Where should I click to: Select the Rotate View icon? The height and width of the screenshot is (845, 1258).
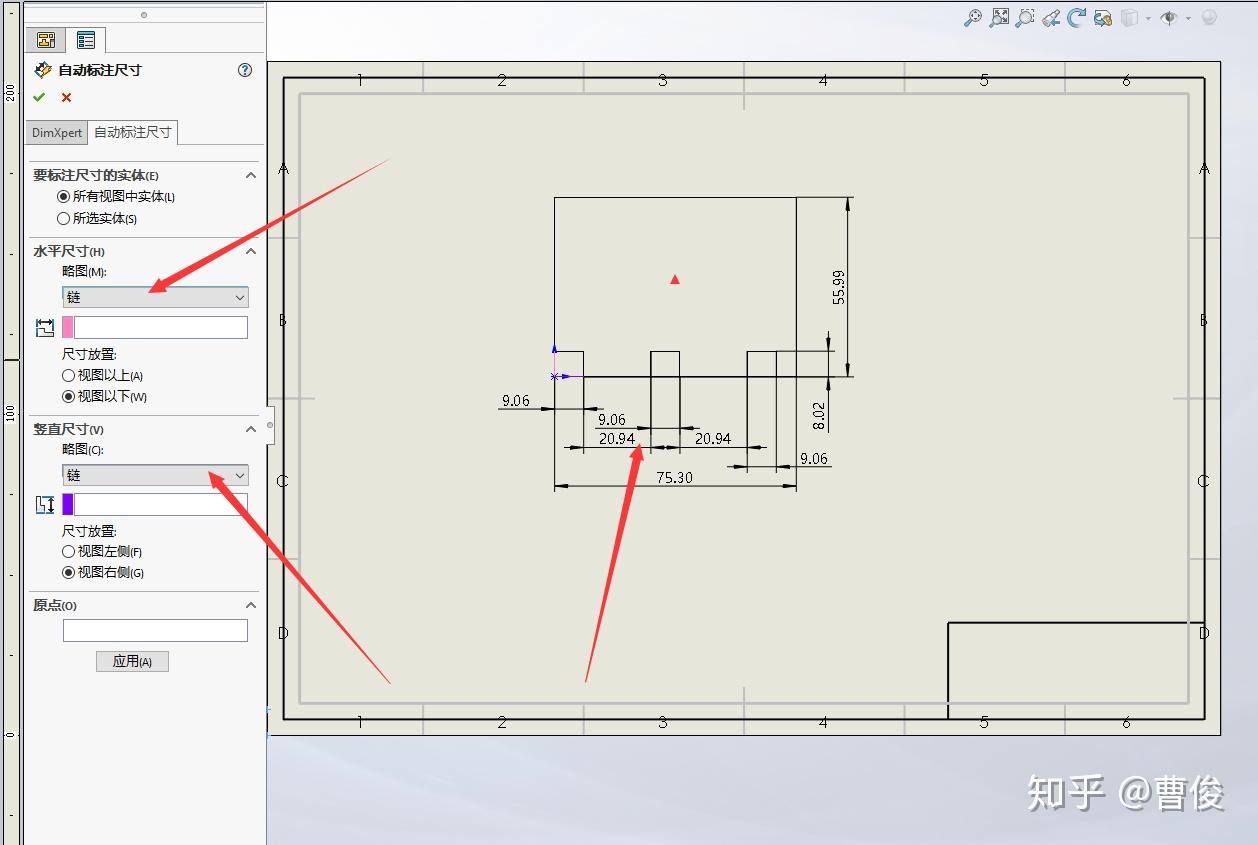point(1078,17)
